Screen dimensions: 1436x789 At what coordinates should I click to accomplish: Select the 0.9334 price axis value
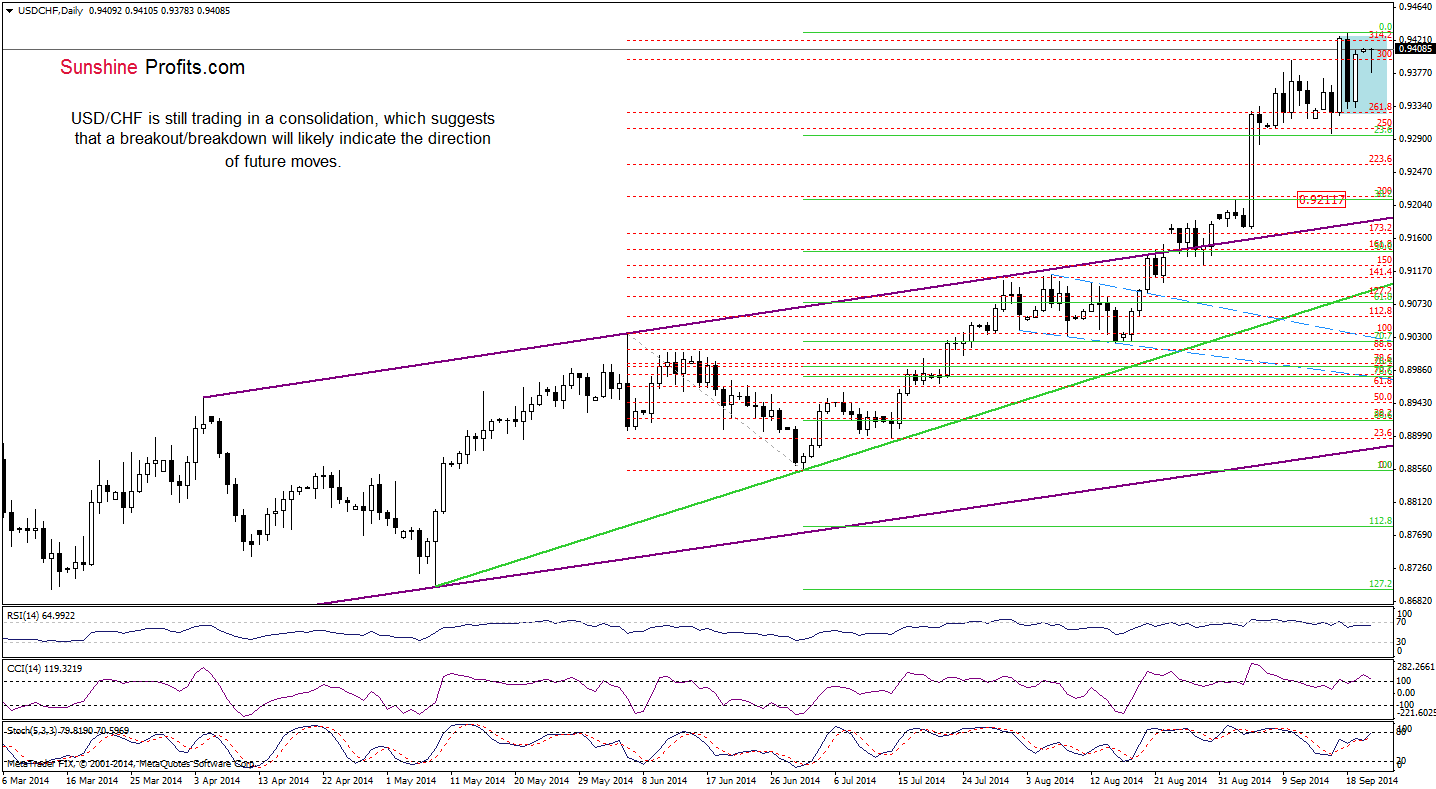click(x=1414, y=105)
